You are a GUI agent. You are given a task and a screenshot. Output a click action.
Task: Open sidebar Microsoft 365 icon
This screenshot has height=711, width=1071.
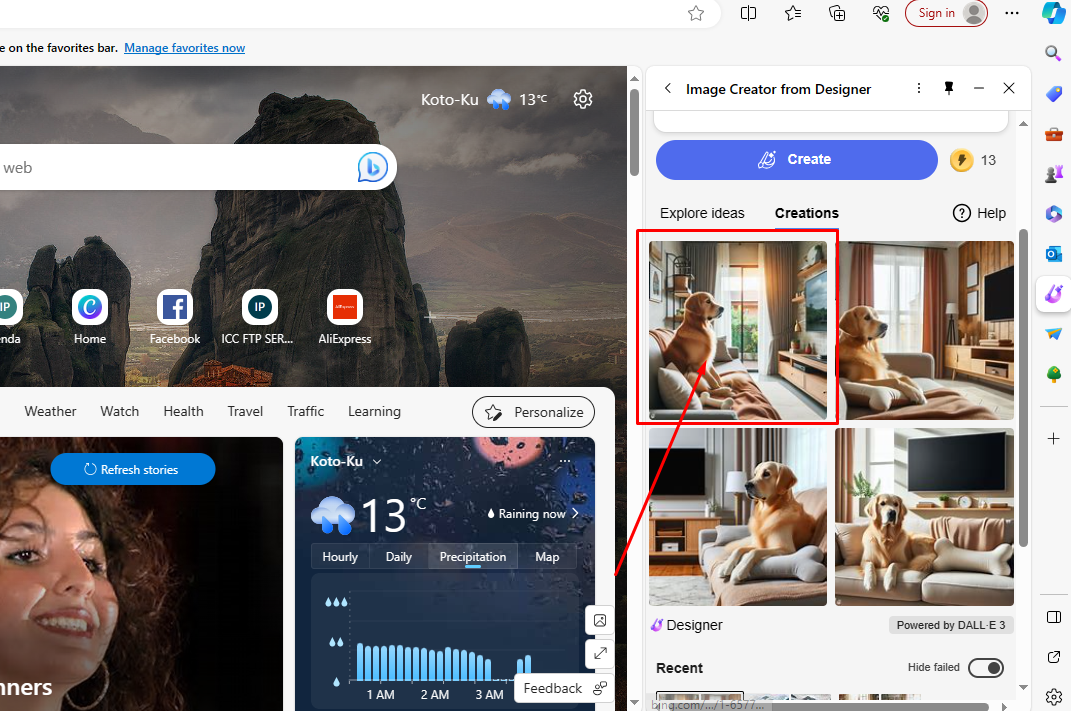(x=1053, y=214)
